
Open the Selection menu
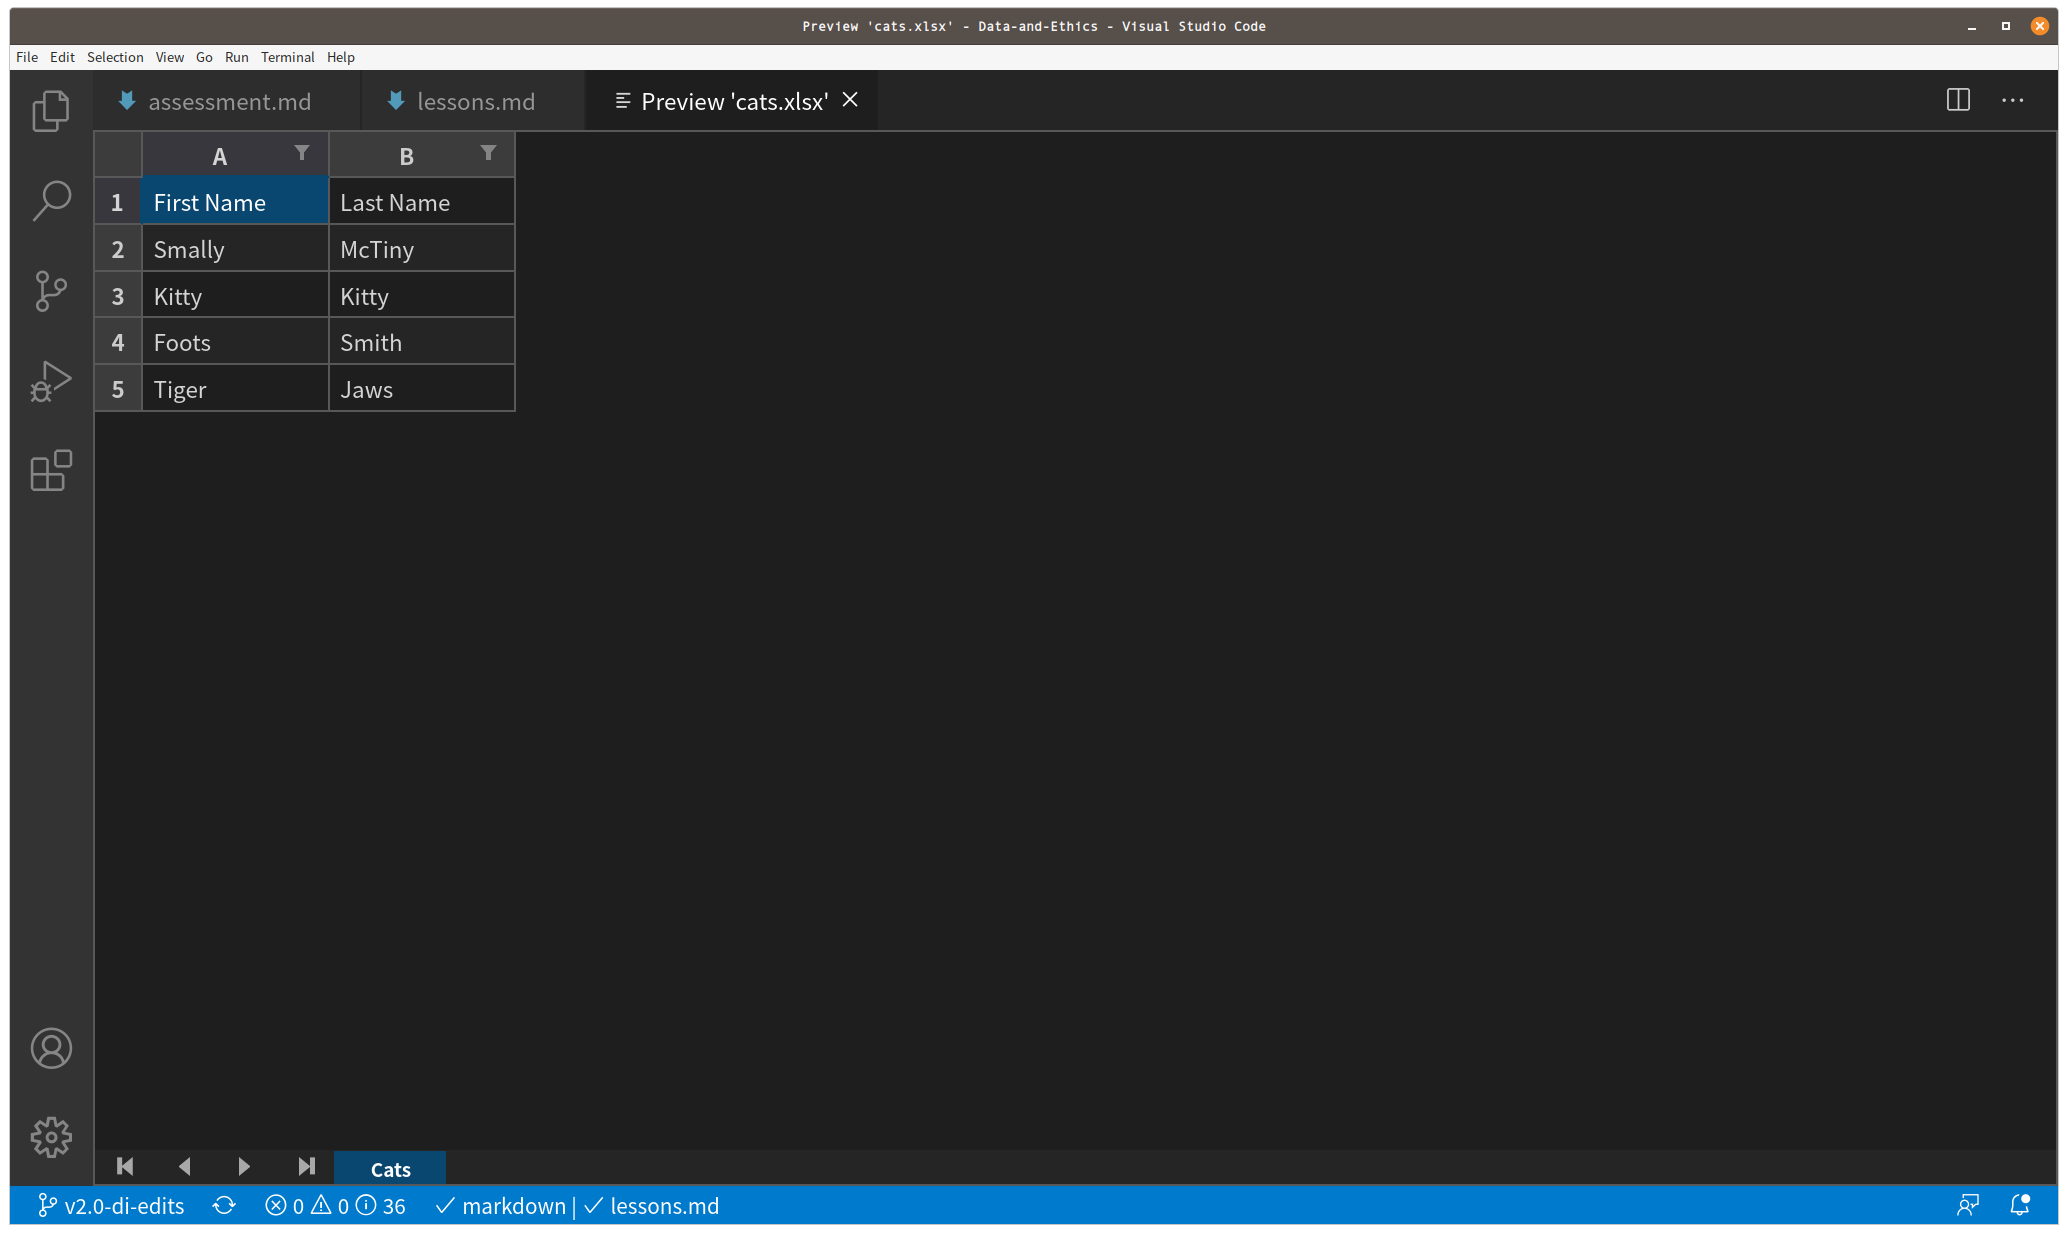coord(115,57)
